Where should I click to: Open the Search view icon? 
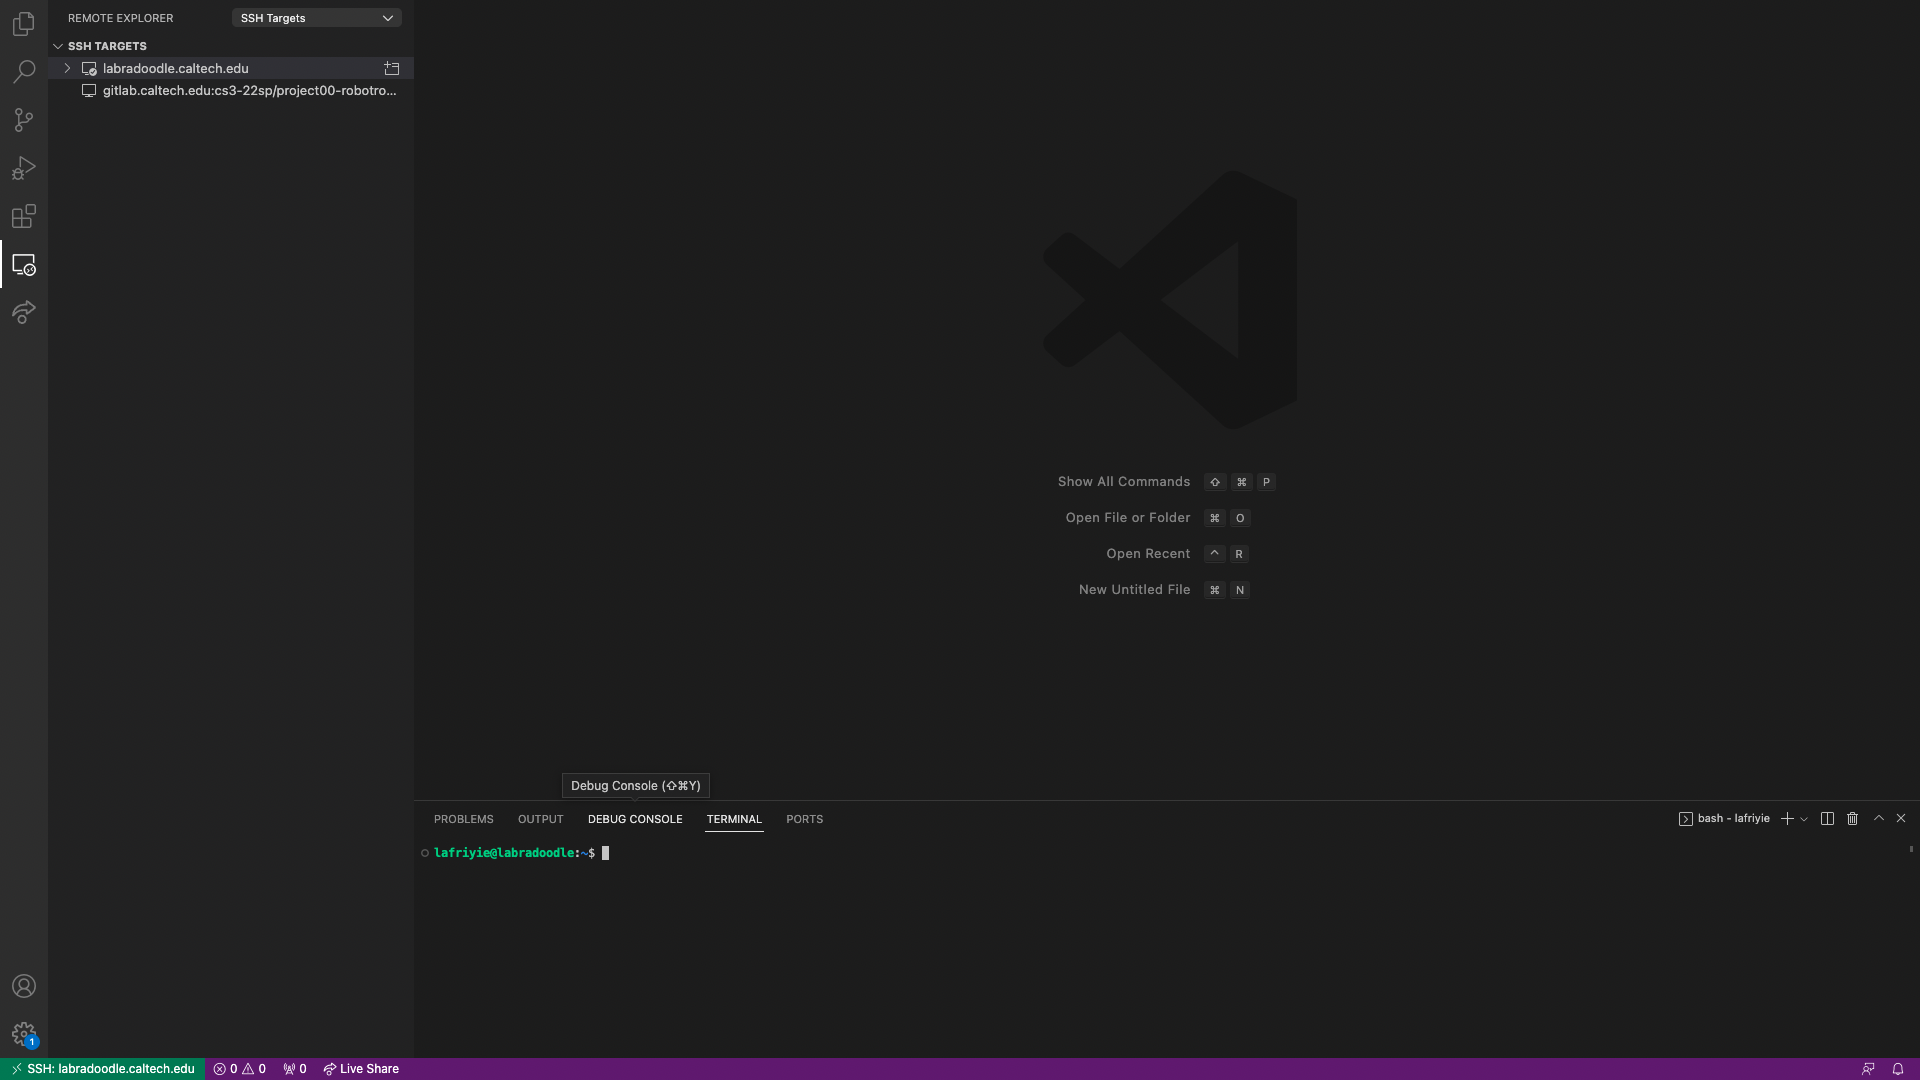24,72
